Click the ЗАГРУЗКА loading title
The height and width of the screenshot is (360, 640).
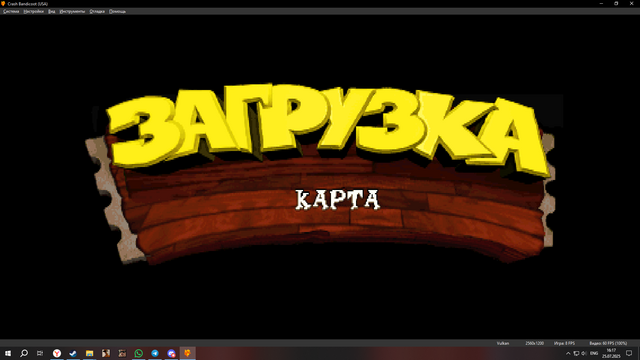click(x=329, y=131)
